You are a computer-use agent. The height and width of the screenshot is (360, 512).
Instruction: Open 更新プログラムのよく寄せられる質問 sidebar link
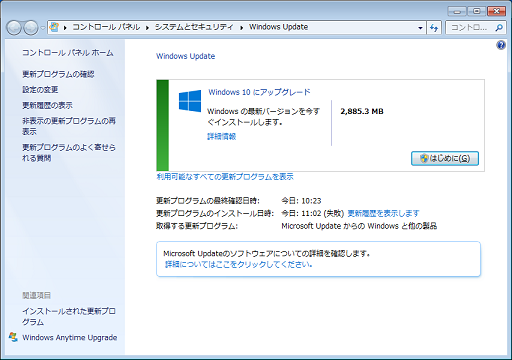pyautogui.click(x=69, y=152)
